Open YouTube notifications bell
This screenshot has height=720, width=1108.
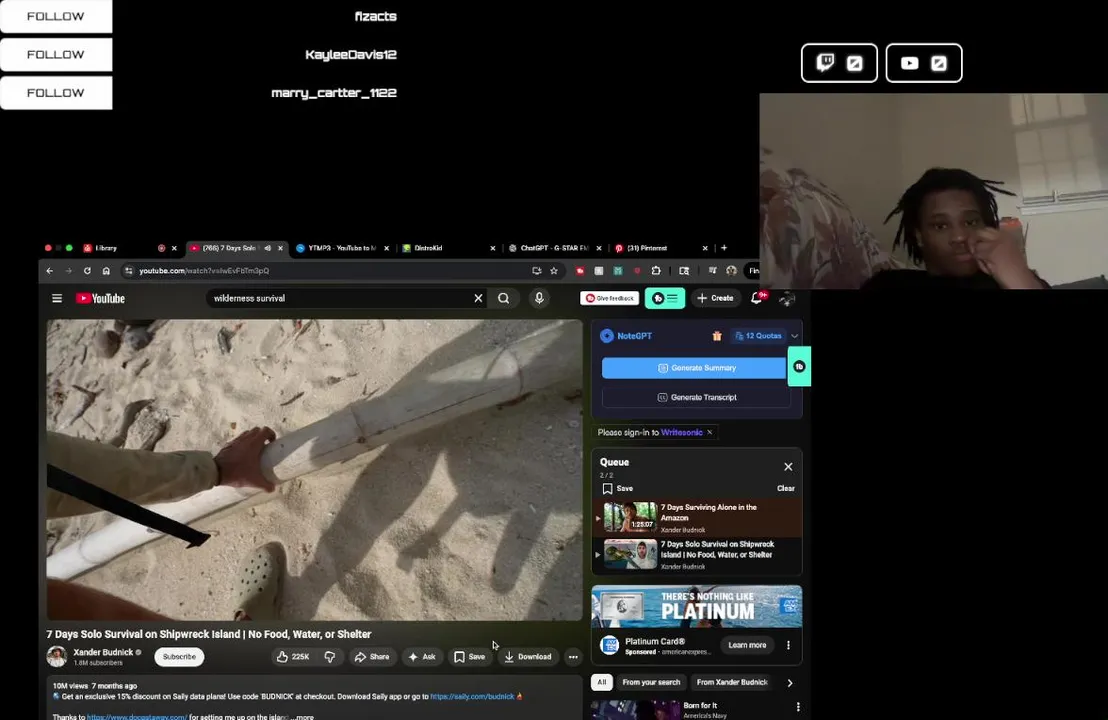[757, 297]
